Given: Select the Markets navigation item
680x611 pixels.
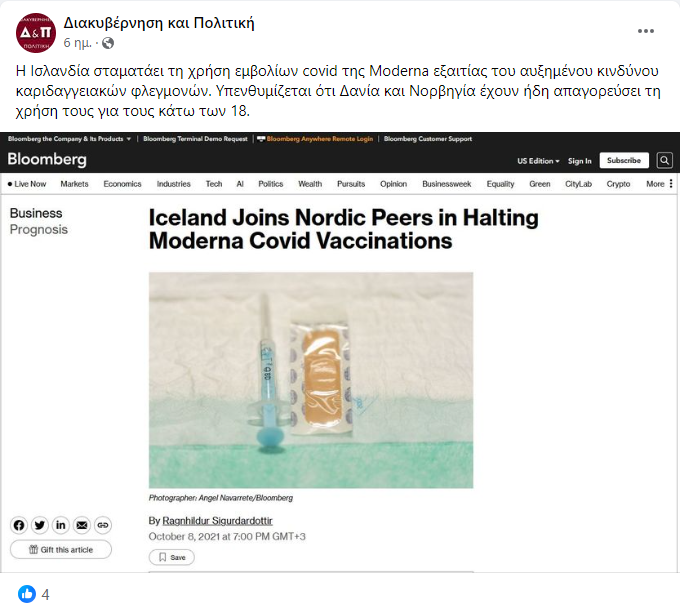Looking at the screenshot, I should point(74,184).
